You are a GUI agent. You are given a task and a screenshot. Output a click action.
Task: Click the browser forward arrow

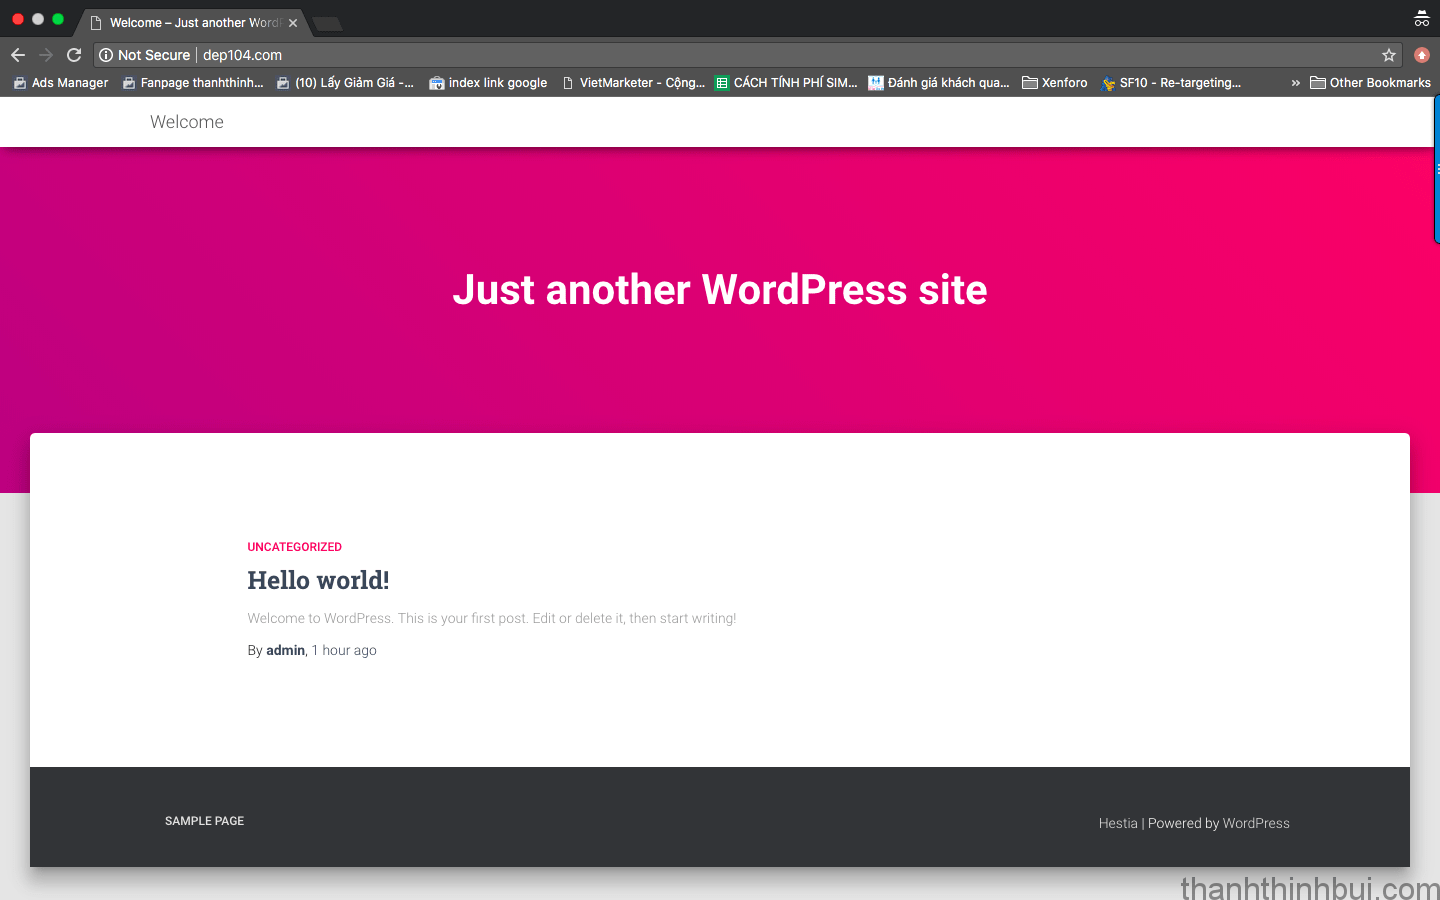pyautogui.click(x=46, y=55)
